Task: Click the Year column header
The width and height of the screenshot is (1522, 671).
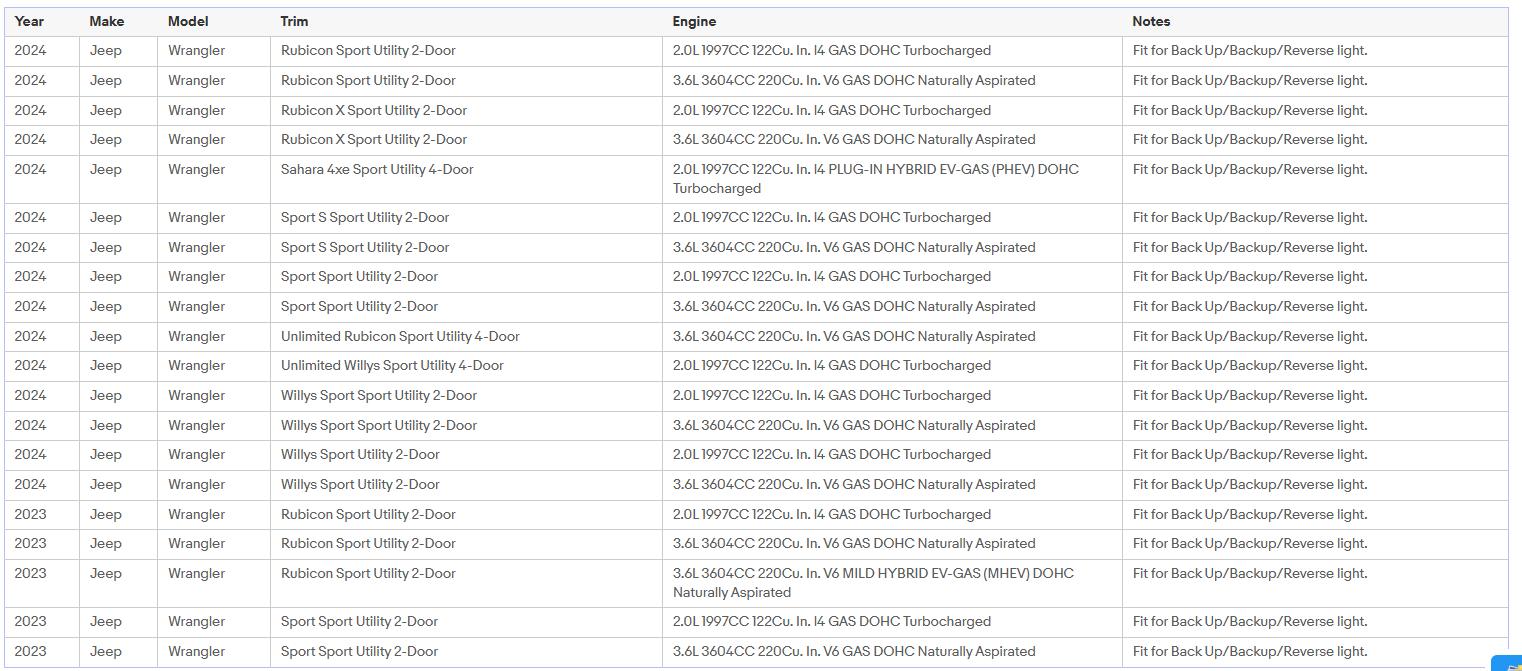Action: 29,21
